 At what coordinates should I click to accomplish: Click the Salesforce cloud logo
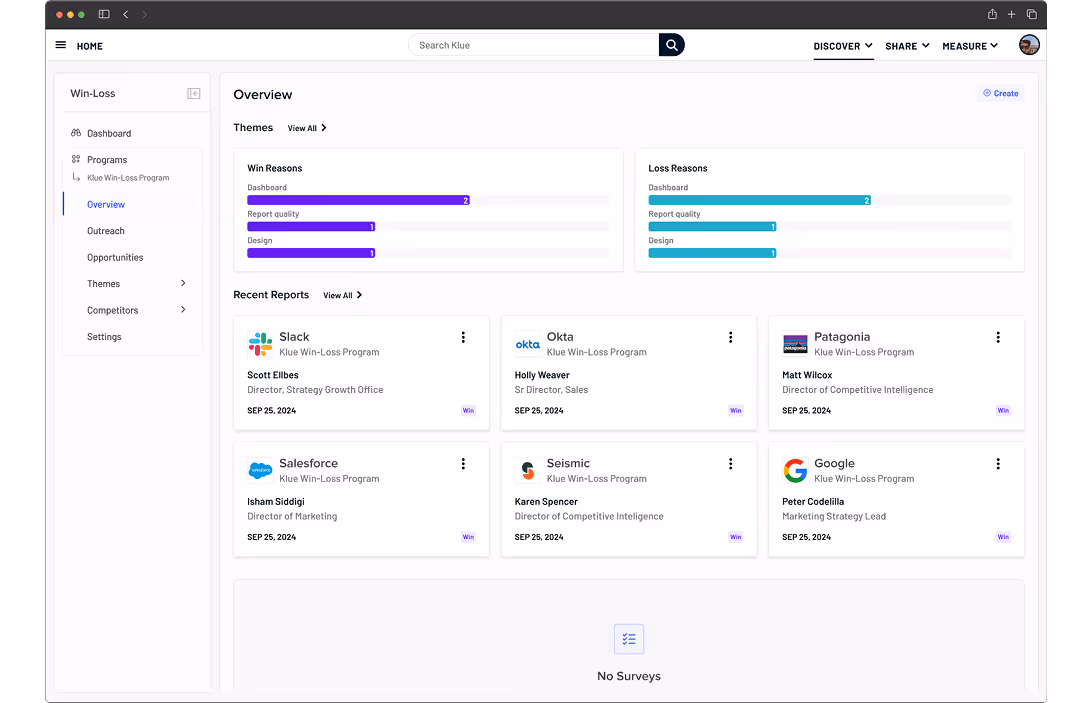pyautogui.click(x=260, y=470)
